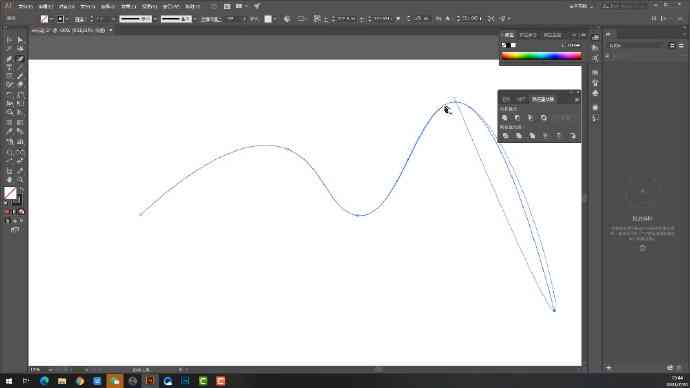Click the Minus Front icon in Pathfinder
The image size is (690, 388).
[518, 118]
